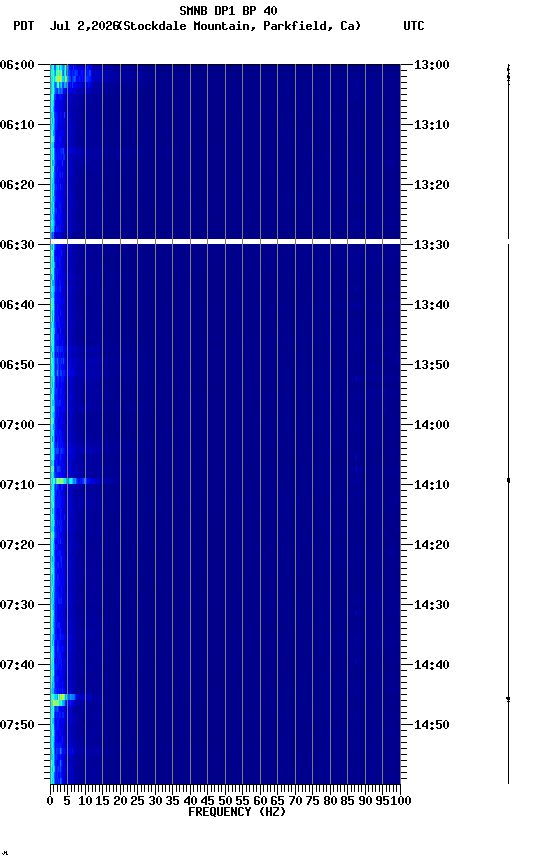Click the 13:00 UTC time label

tap(432, 65)
